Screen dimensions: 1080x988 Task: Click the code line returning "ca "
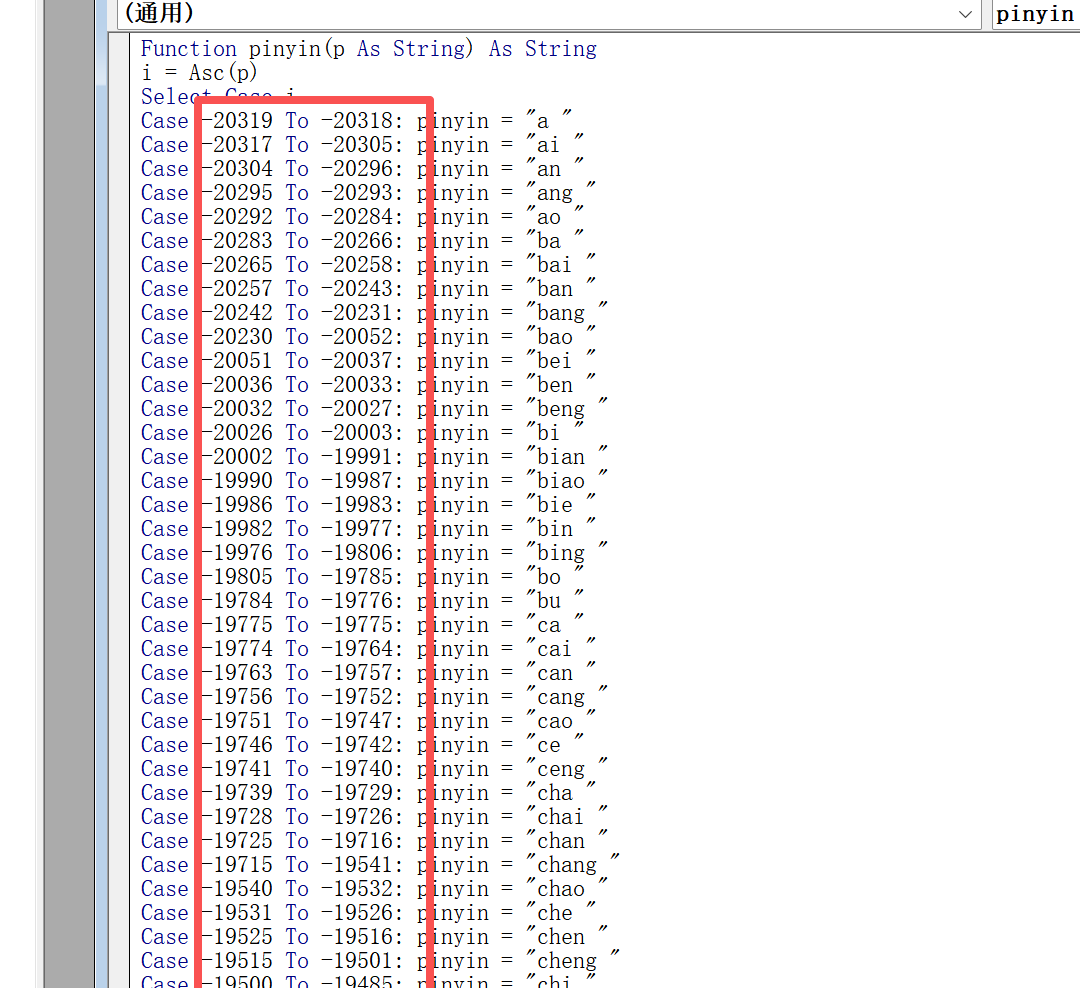362,626
